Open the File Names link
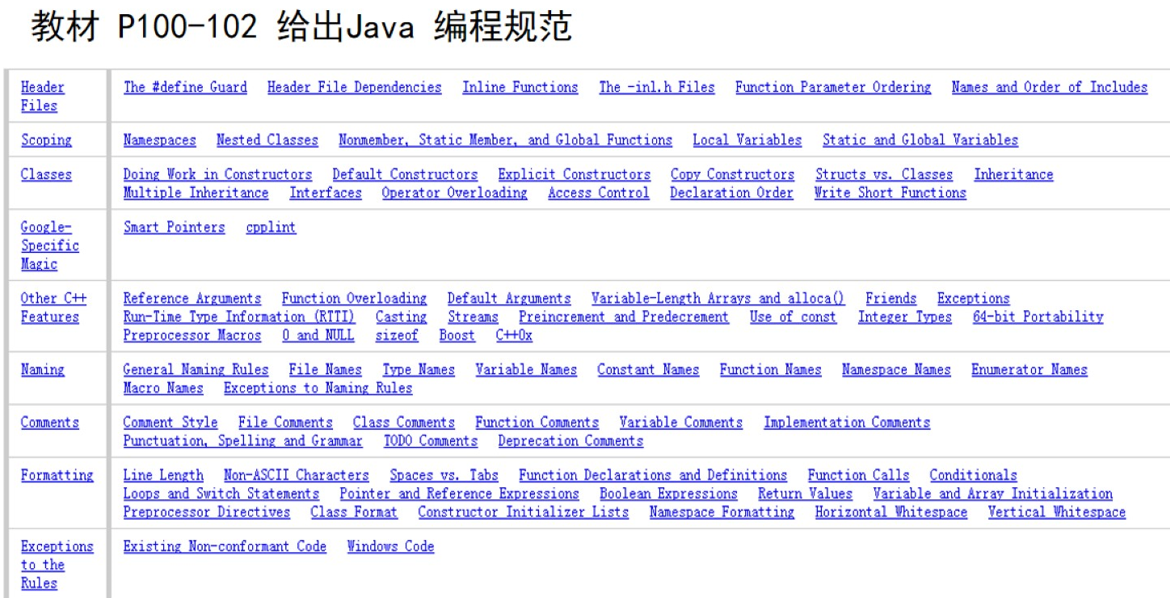 325,370
